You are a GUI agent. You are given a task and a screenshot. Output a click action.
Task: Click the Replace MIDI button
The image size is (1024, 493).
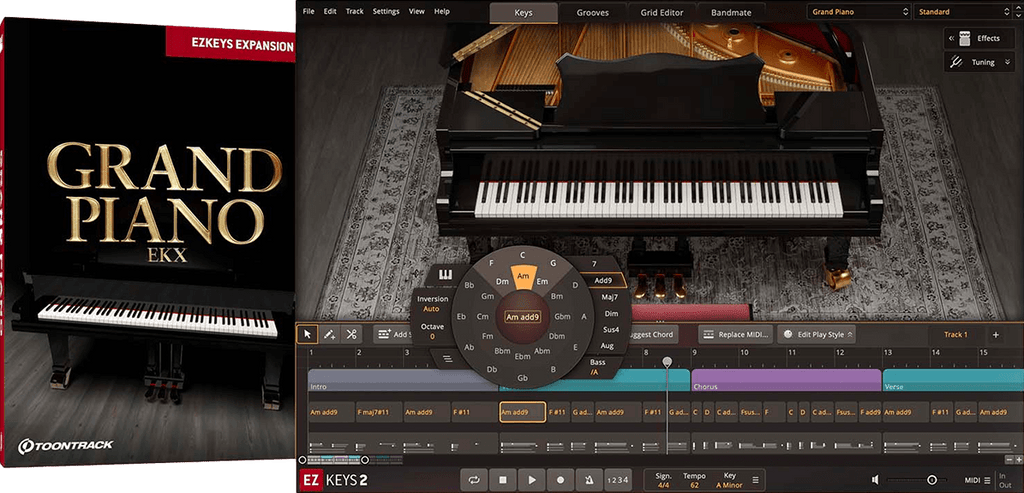[x=736, y=334]
